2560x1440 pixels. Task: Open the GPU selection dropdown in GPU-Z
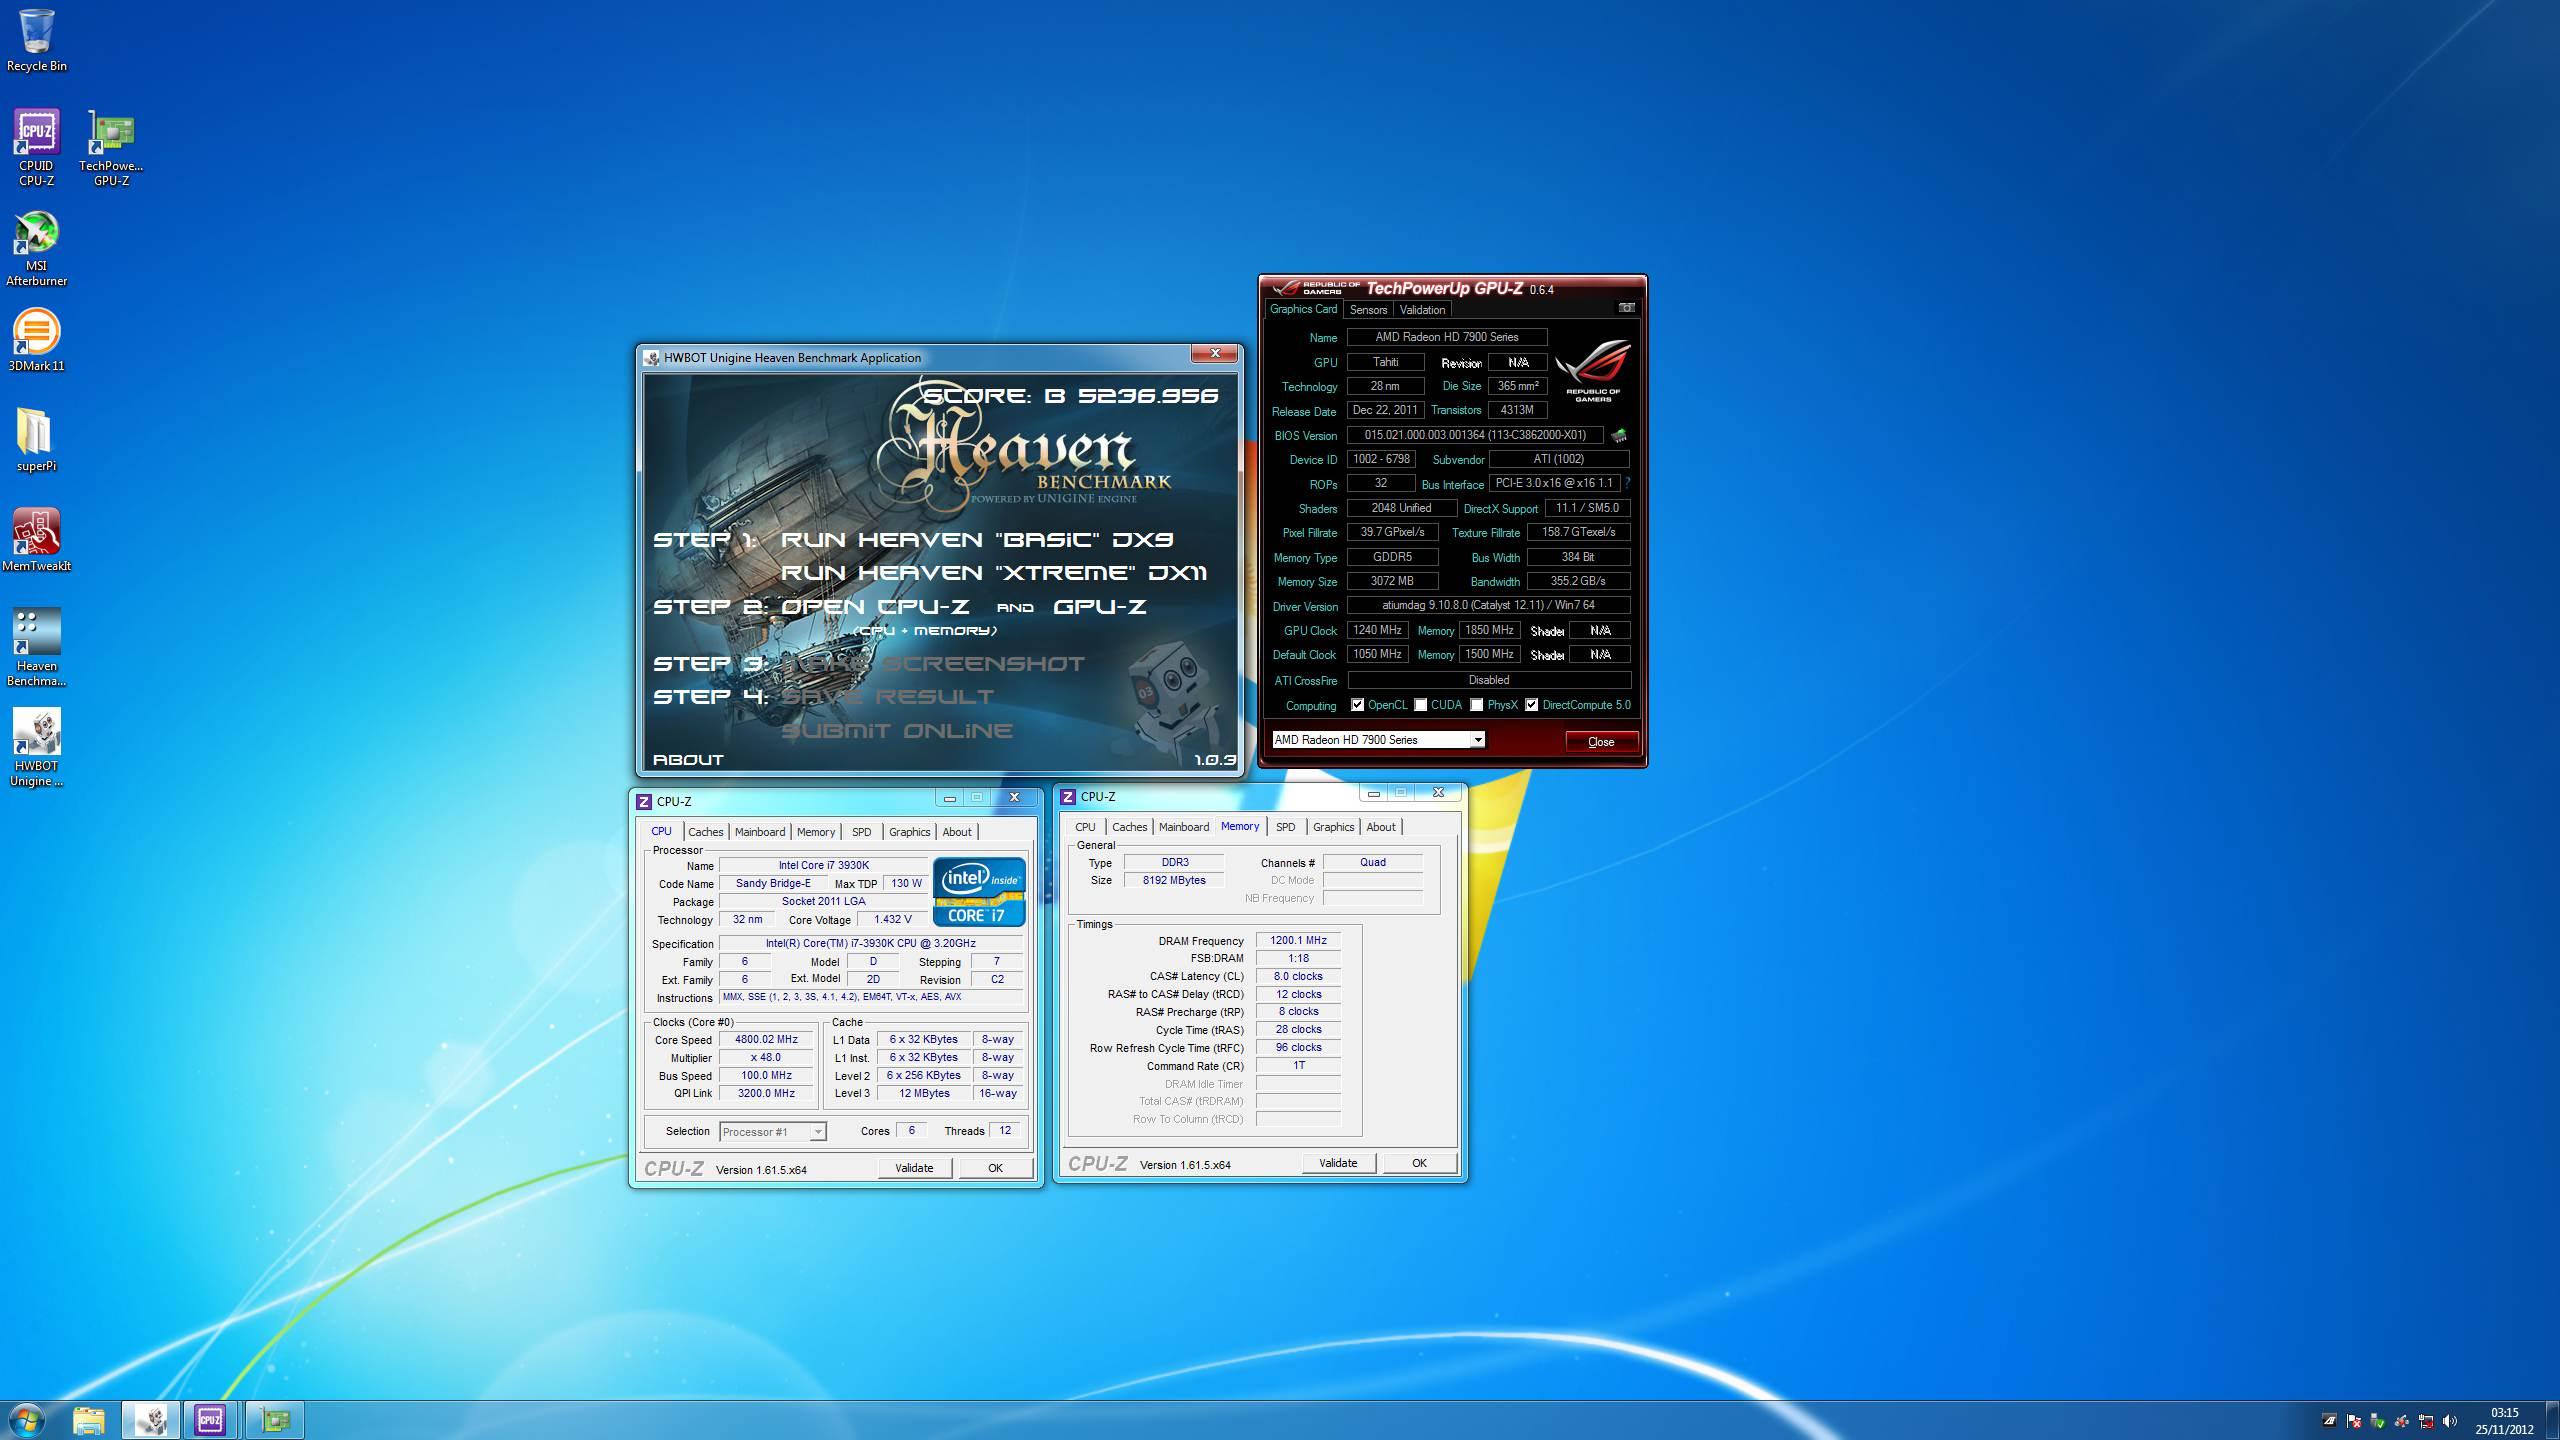1378,740
